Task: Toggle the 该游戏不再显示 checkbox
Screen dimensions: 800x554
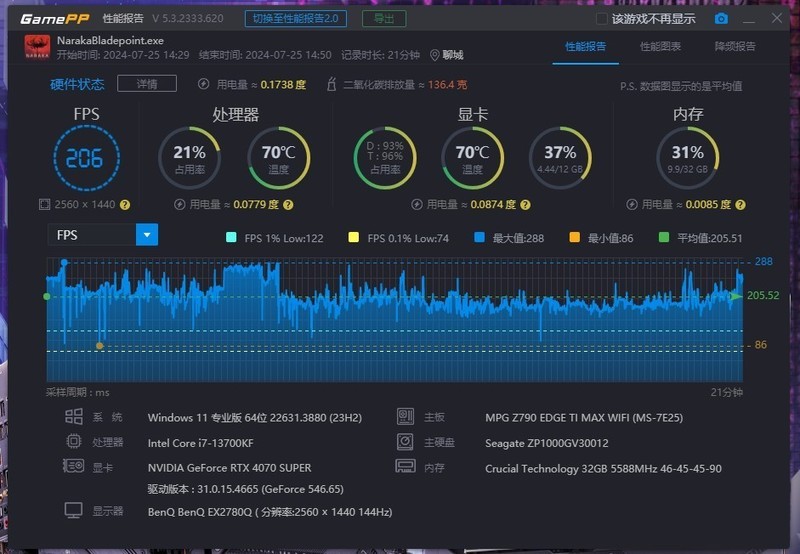Action: click(602, 19)
